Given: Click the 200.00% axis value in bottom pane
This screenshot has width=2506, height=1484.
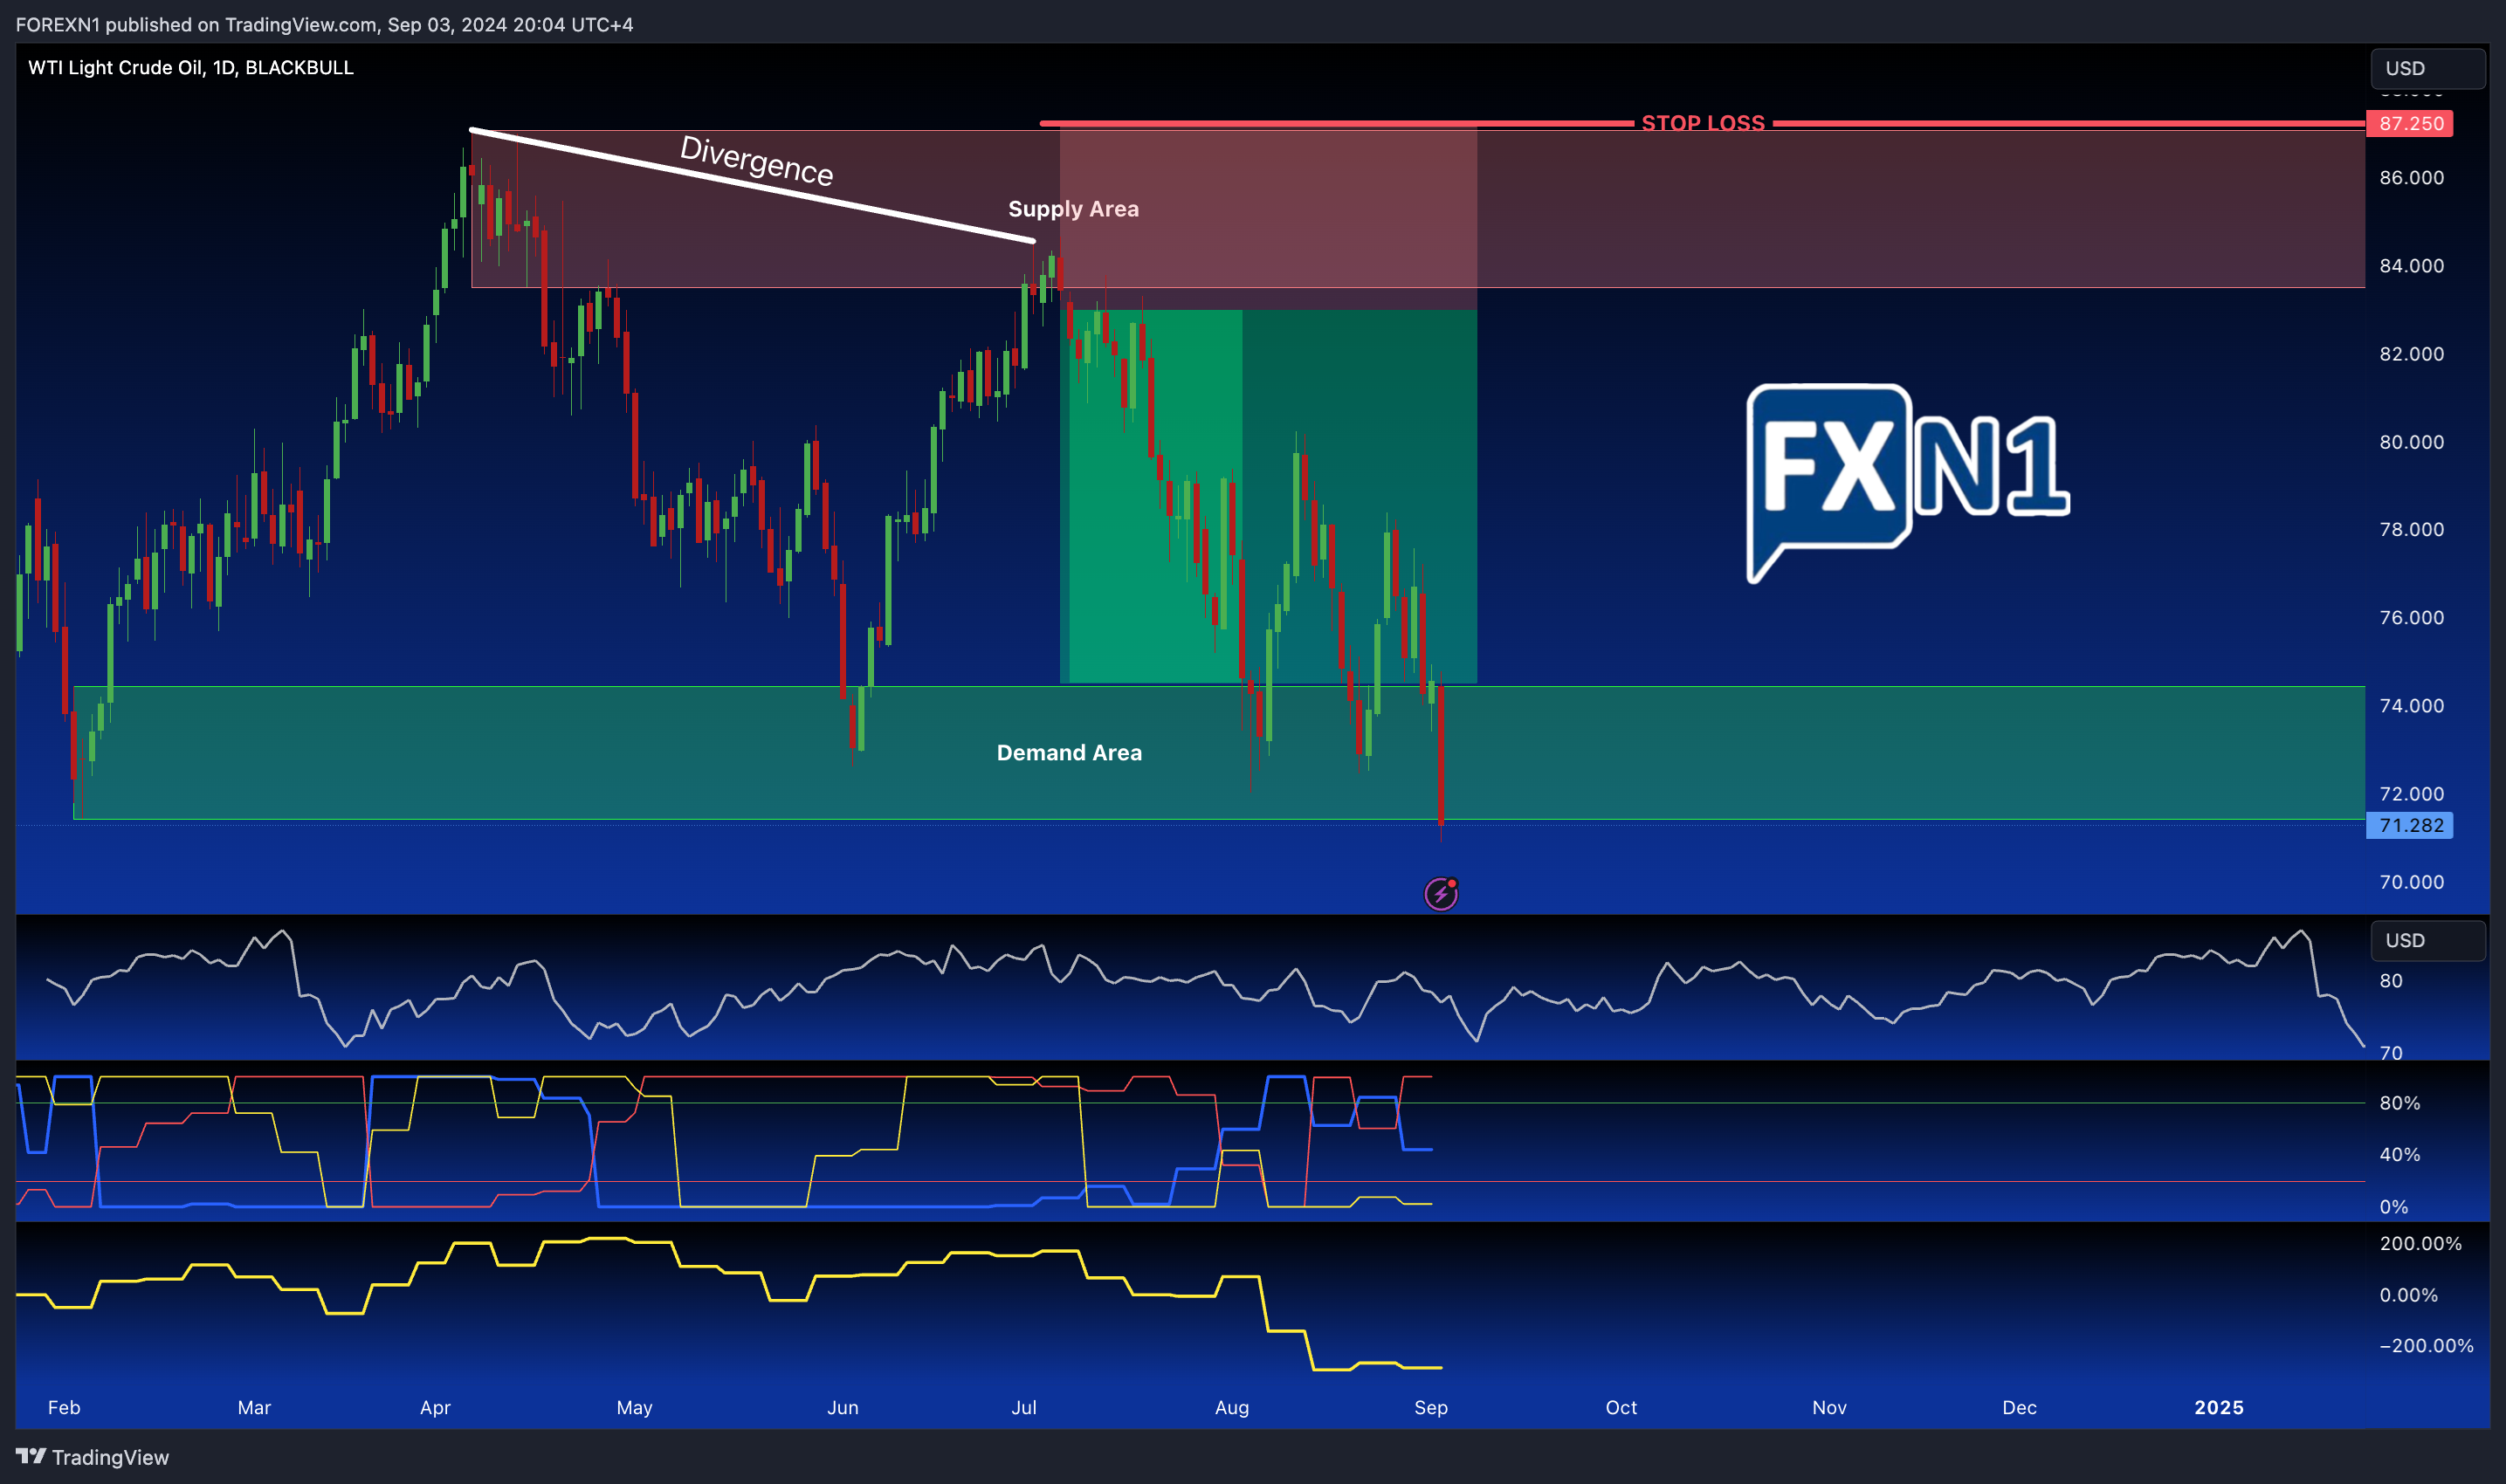Looking at the screenshot, I should click(x=2420, y=1243).
